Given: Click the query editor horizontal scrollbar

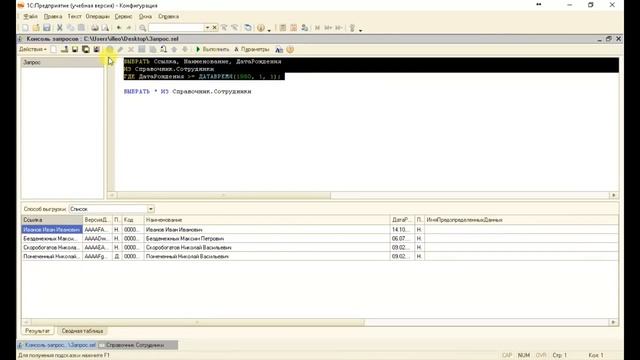Looking at the screenshot, I should click(223, 196).
